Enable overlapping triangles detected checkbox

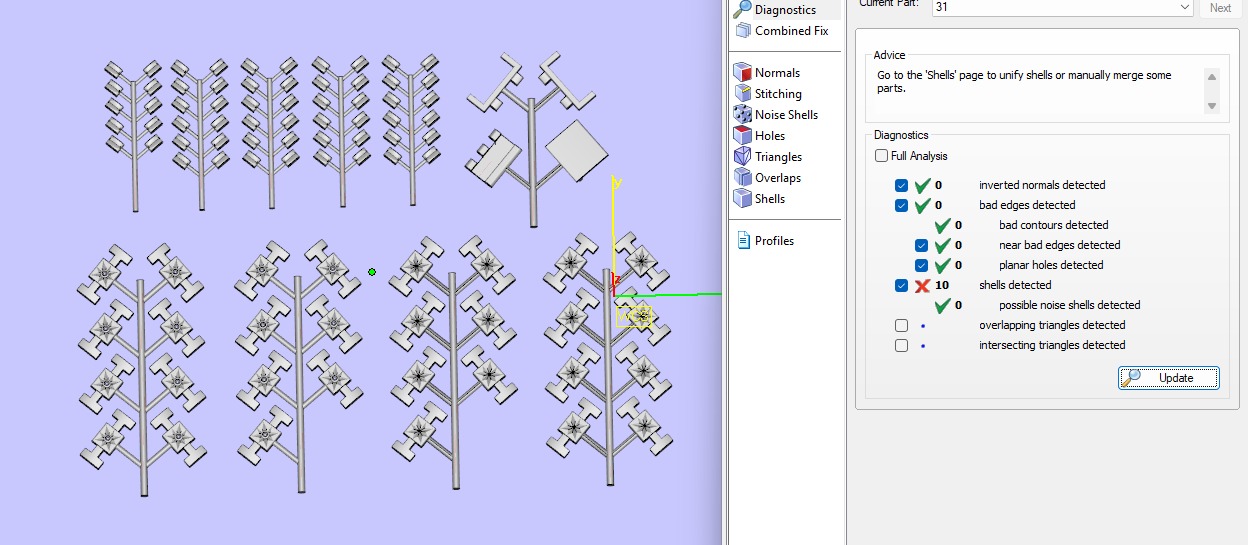point(901,325)
